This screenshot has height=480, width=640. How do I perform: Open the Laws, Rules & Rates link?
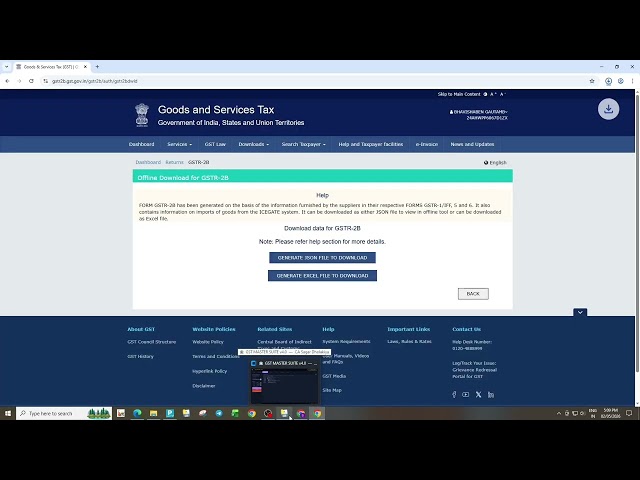409,341
